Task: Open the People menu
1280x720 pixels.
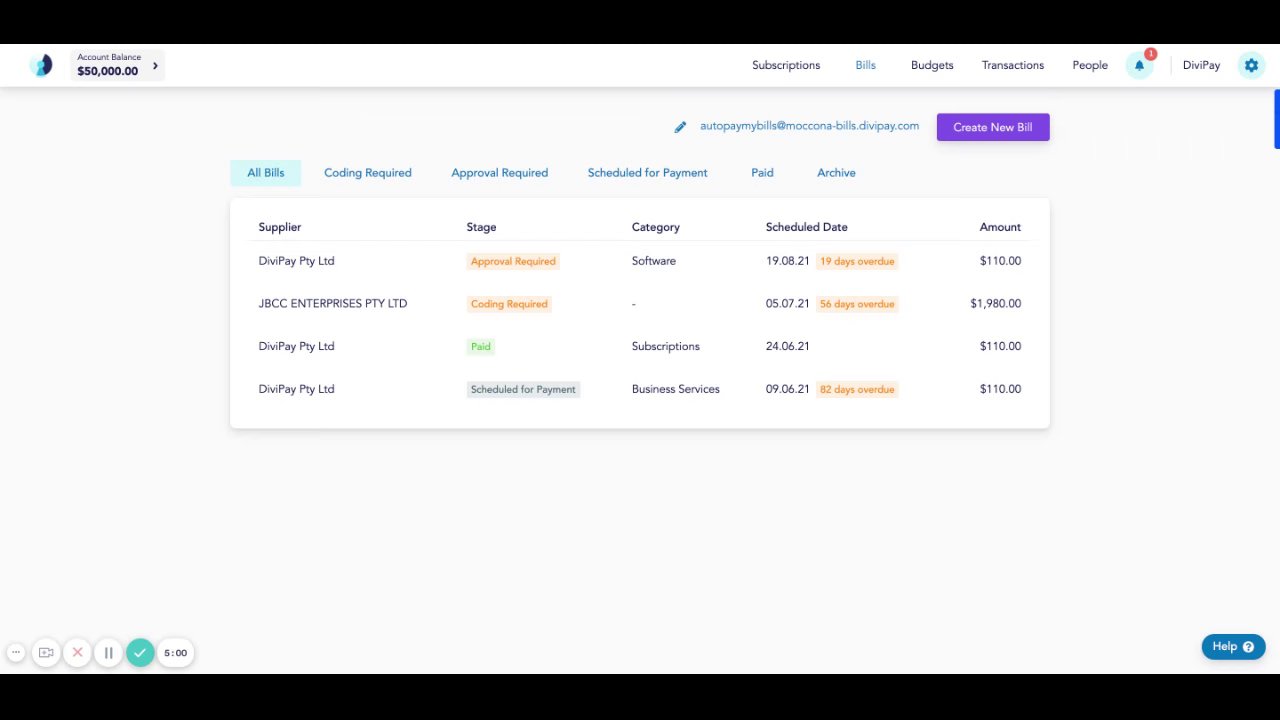Action: point(1090,65)
